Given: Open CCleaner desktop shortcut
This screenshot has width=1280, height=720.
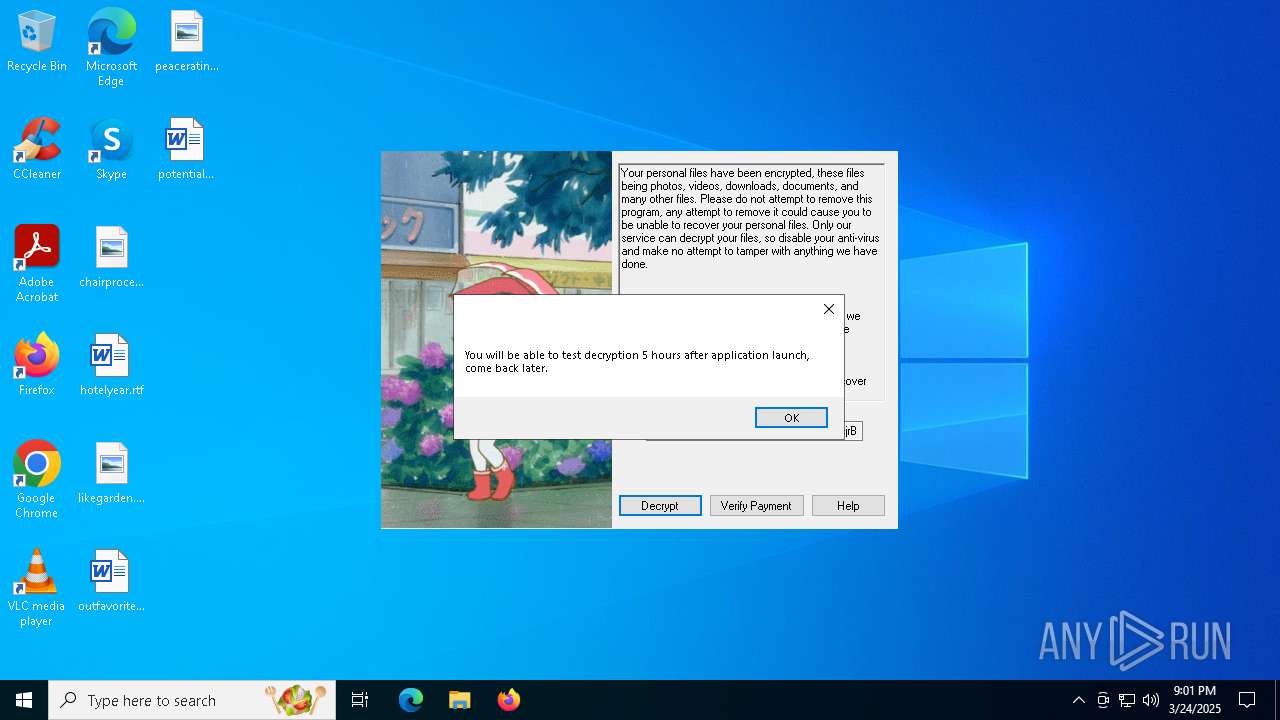Looking at the screenshot, I should point(37,149).
